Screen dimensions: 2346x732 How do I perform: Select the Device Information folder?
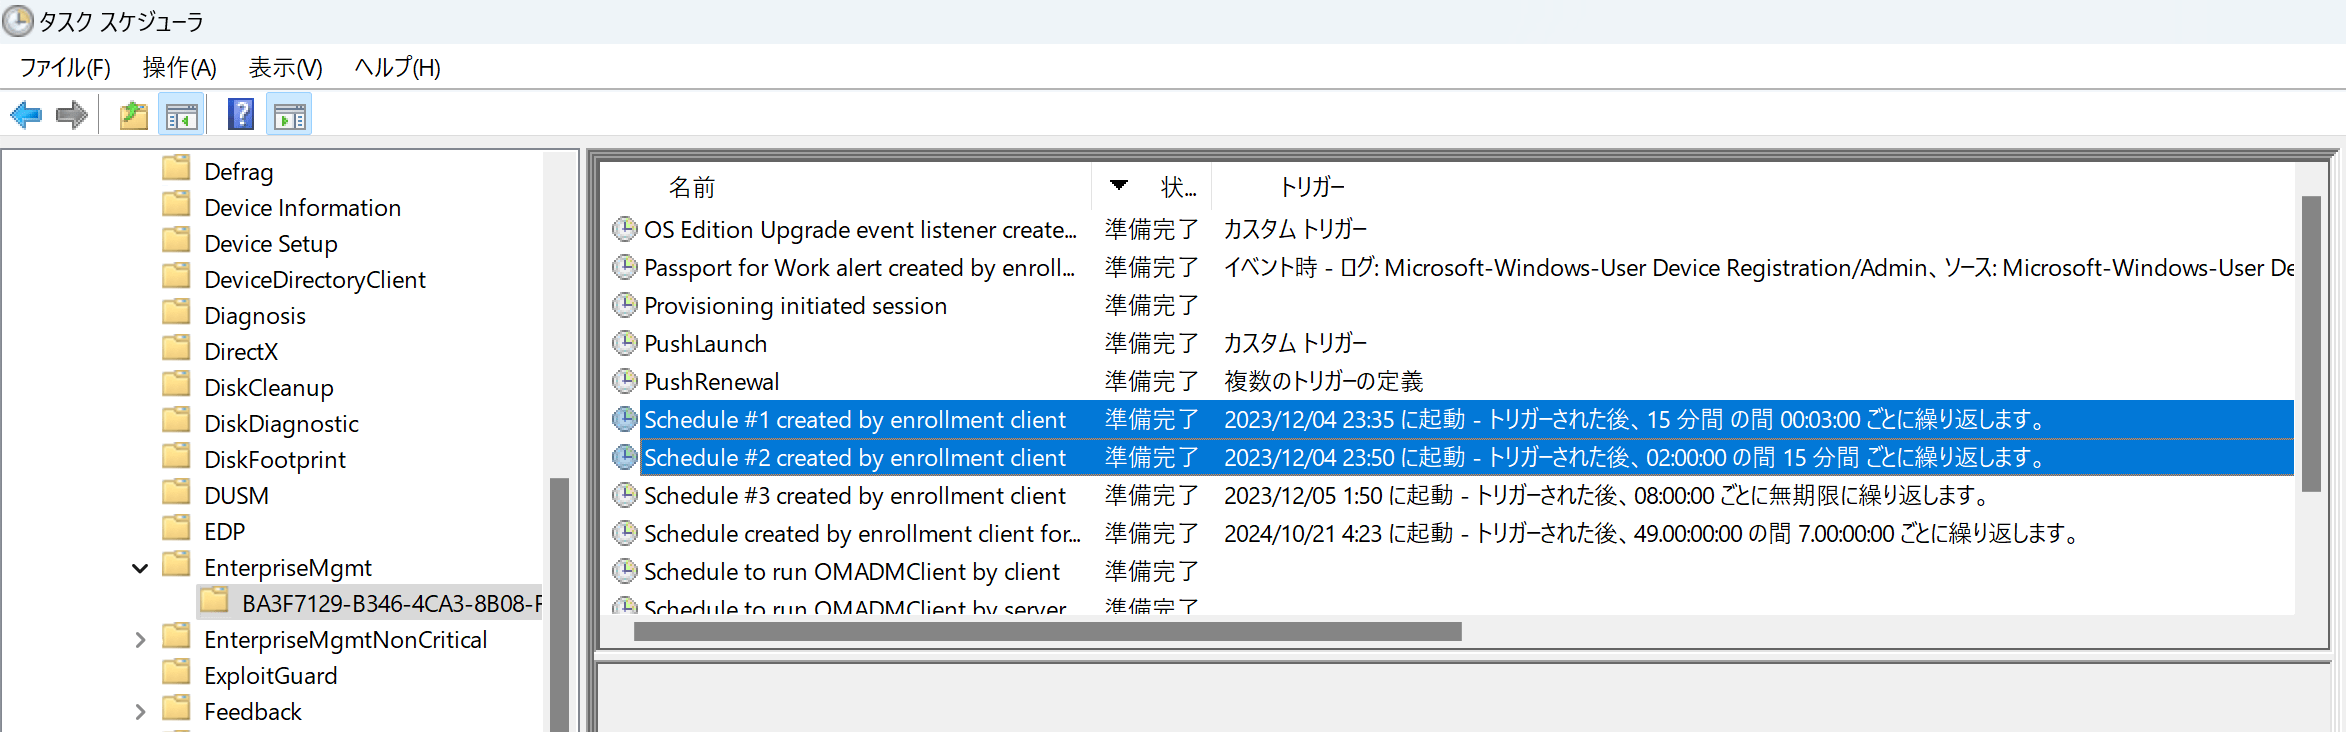tap(302, 208)
